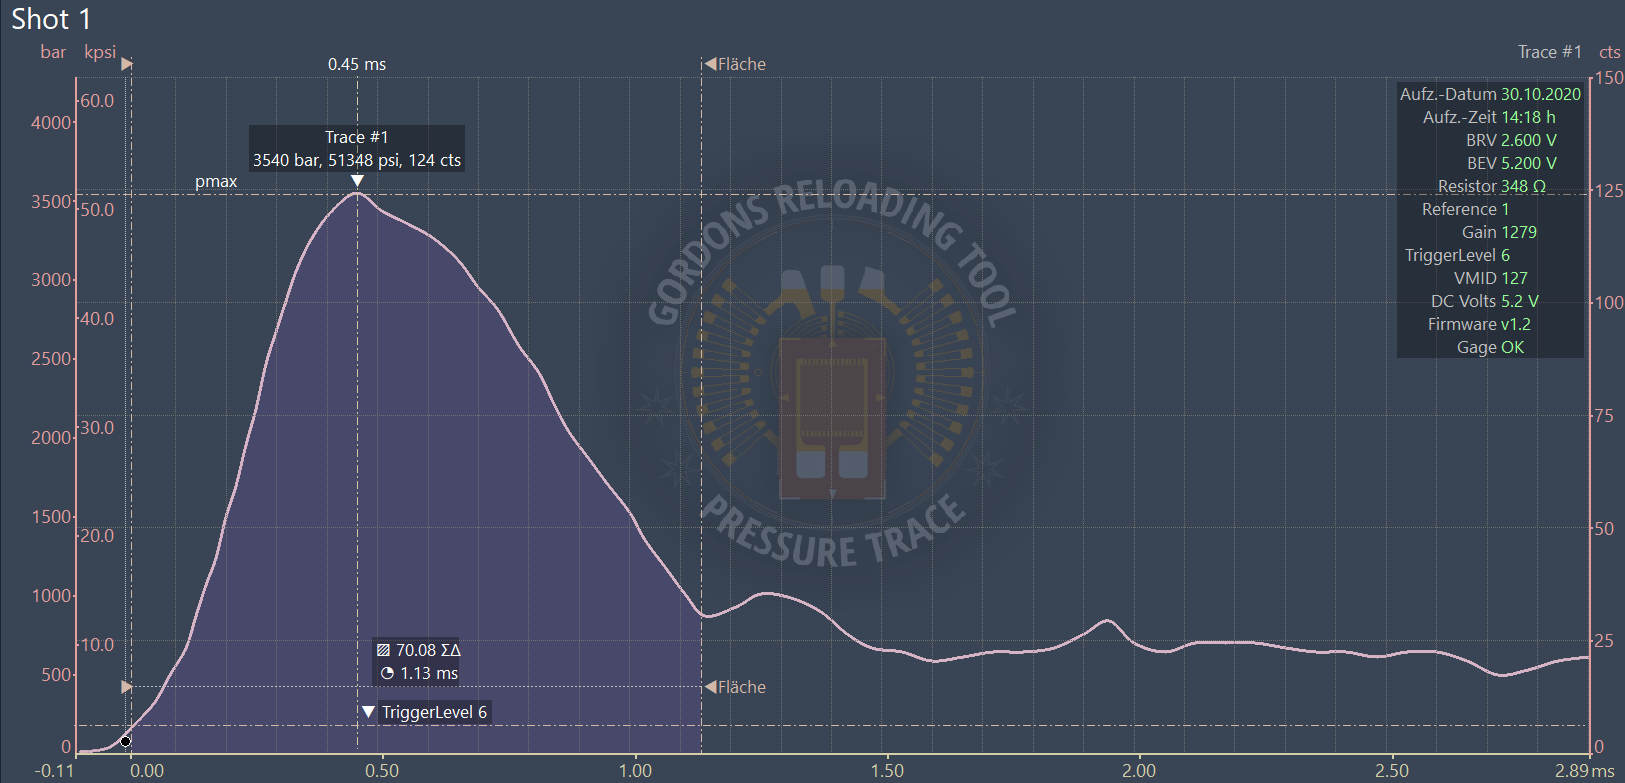Click the '30.0' kpsi axis tick label

click(97, 427)
